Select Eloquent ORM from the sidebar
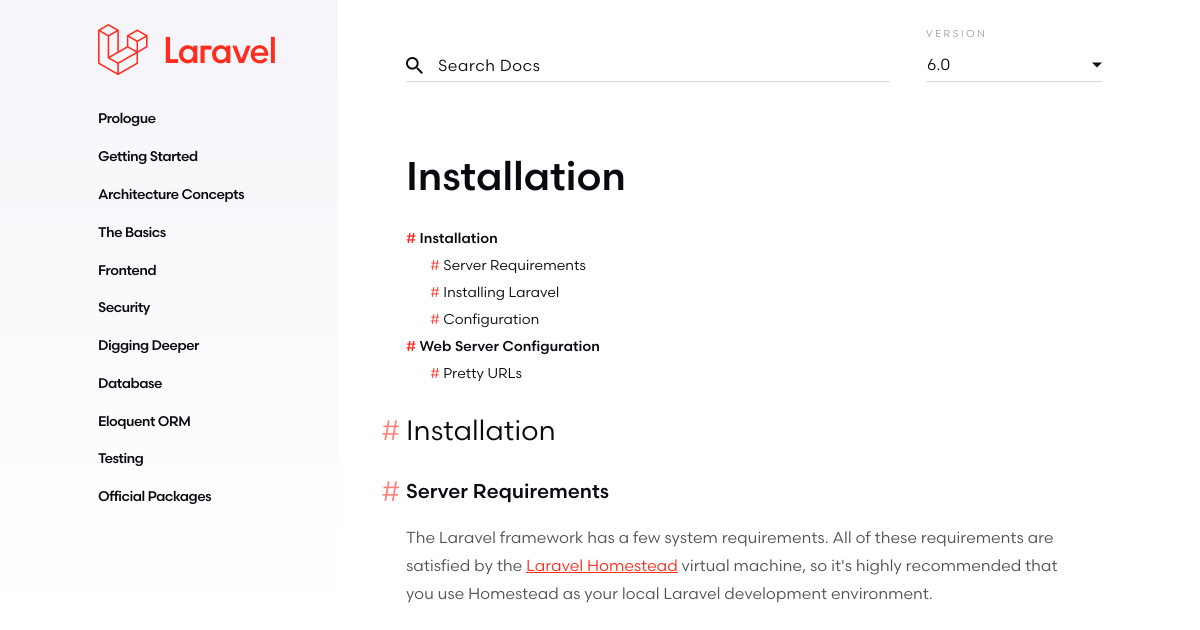The height and width of the screenshot is (630, 1200). click(144, 421)
